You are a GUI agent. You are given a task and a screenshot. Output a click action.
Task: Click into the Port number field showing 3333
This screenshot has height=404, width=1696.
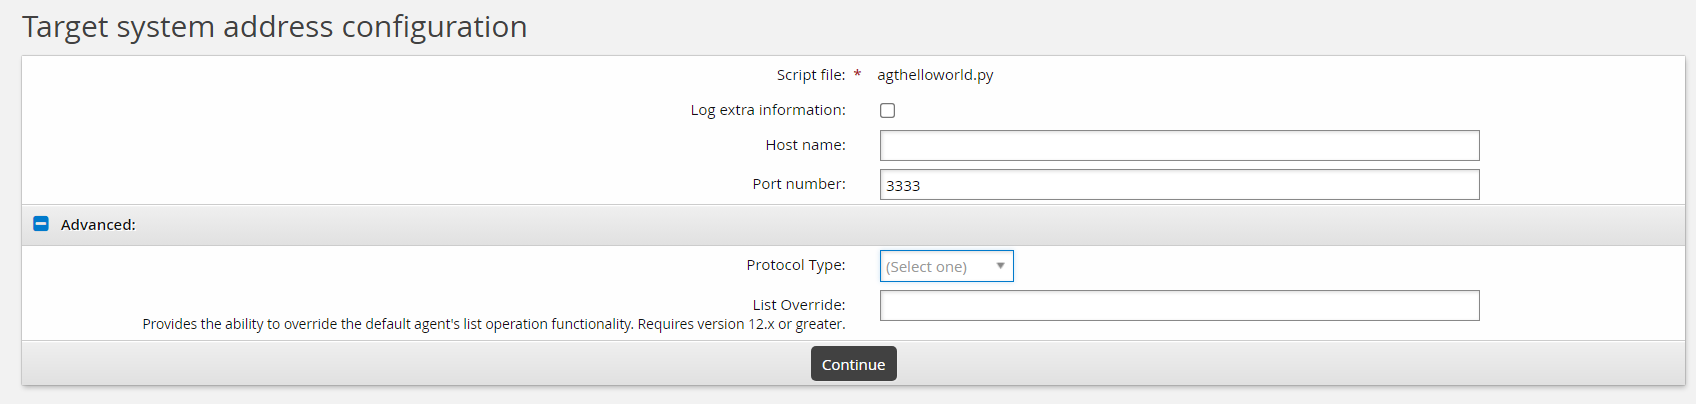click(1179, 185)
